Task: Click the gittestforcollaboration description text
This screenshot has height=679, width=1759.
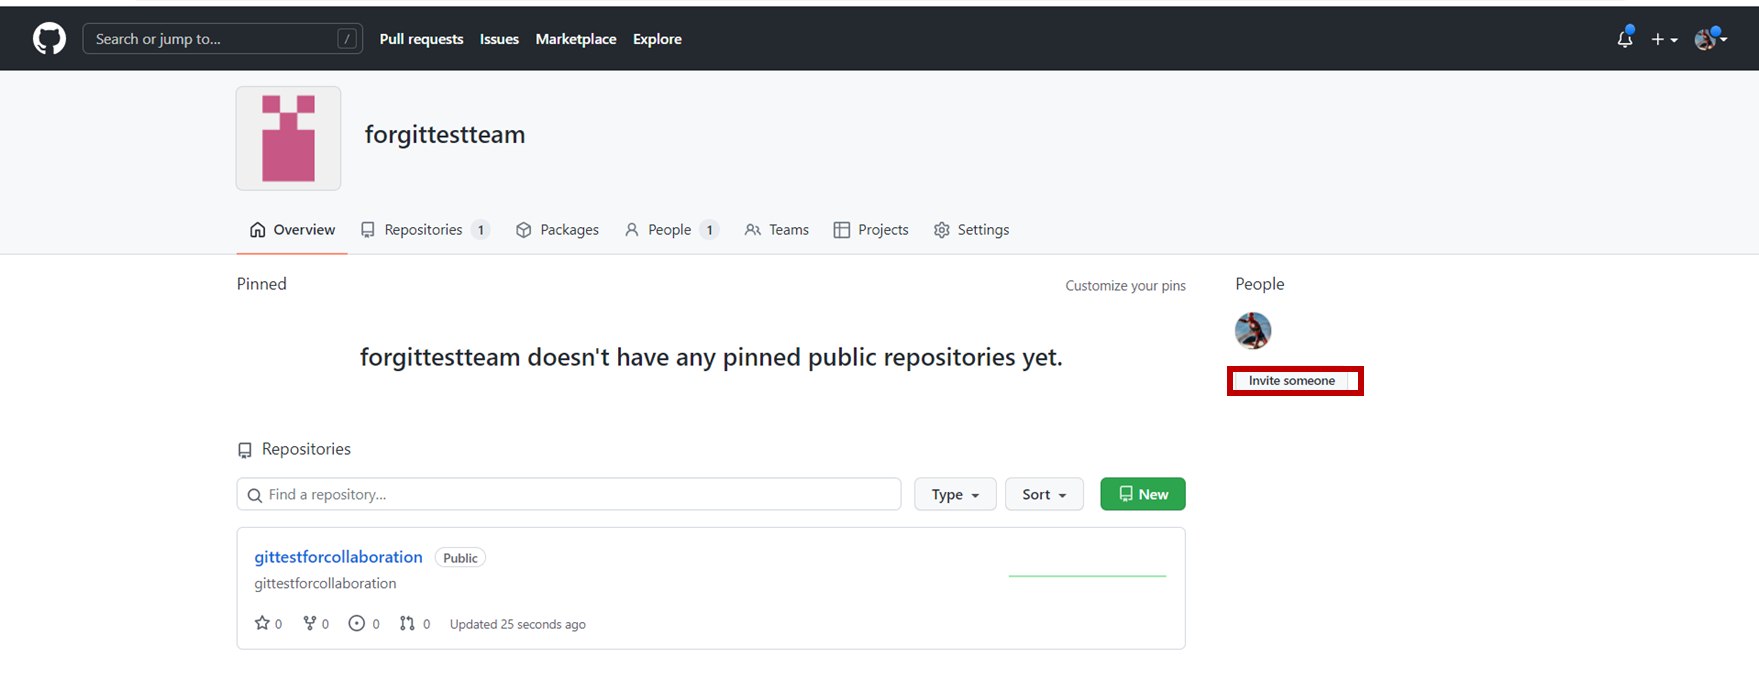Action: pos(325,584)
